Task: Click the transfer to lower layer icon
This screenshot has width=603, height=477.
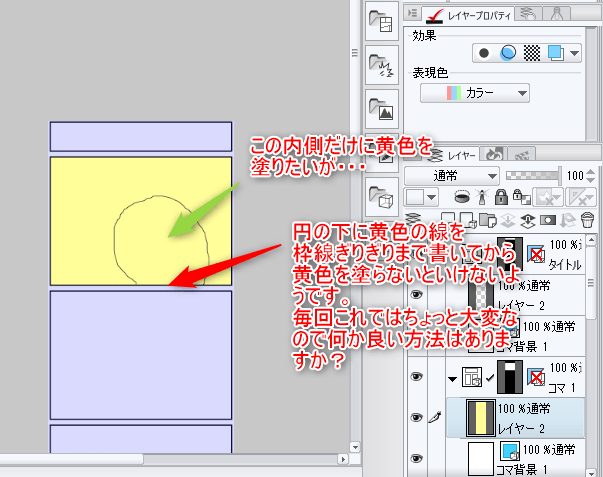Action: (508, 221)
